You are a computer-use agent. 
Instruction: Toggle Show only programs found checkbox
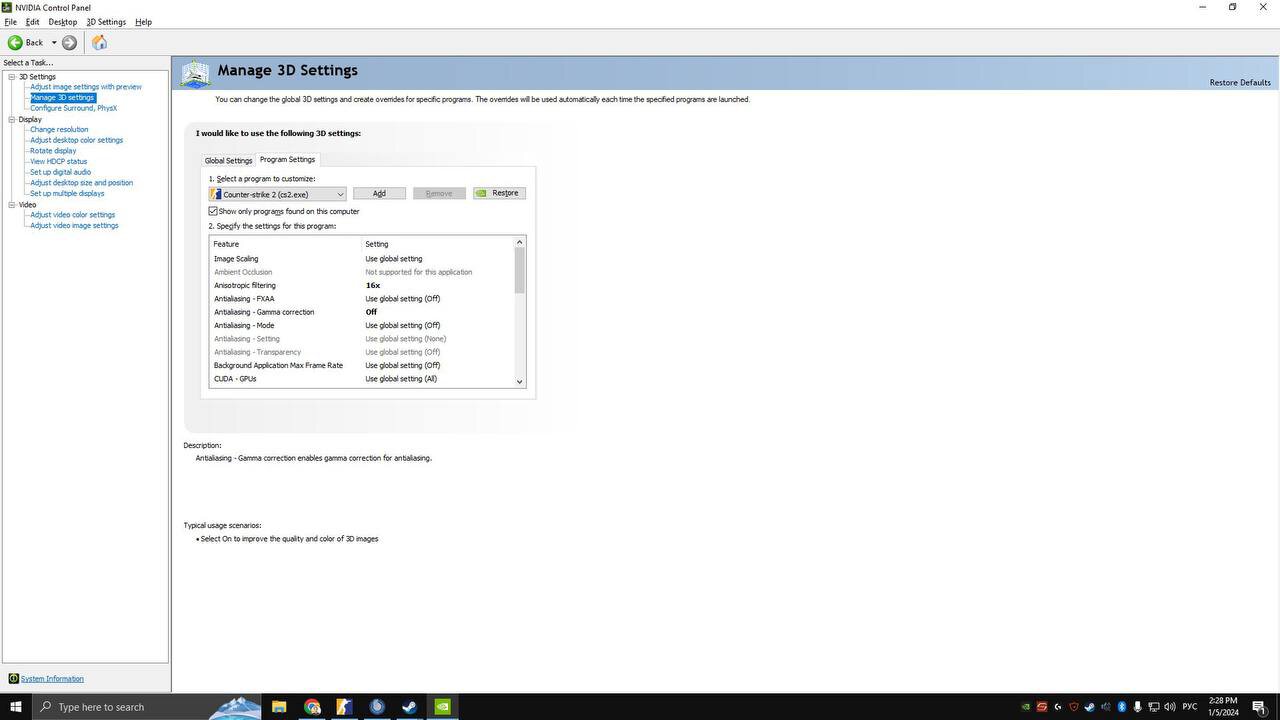coord(213,211)
